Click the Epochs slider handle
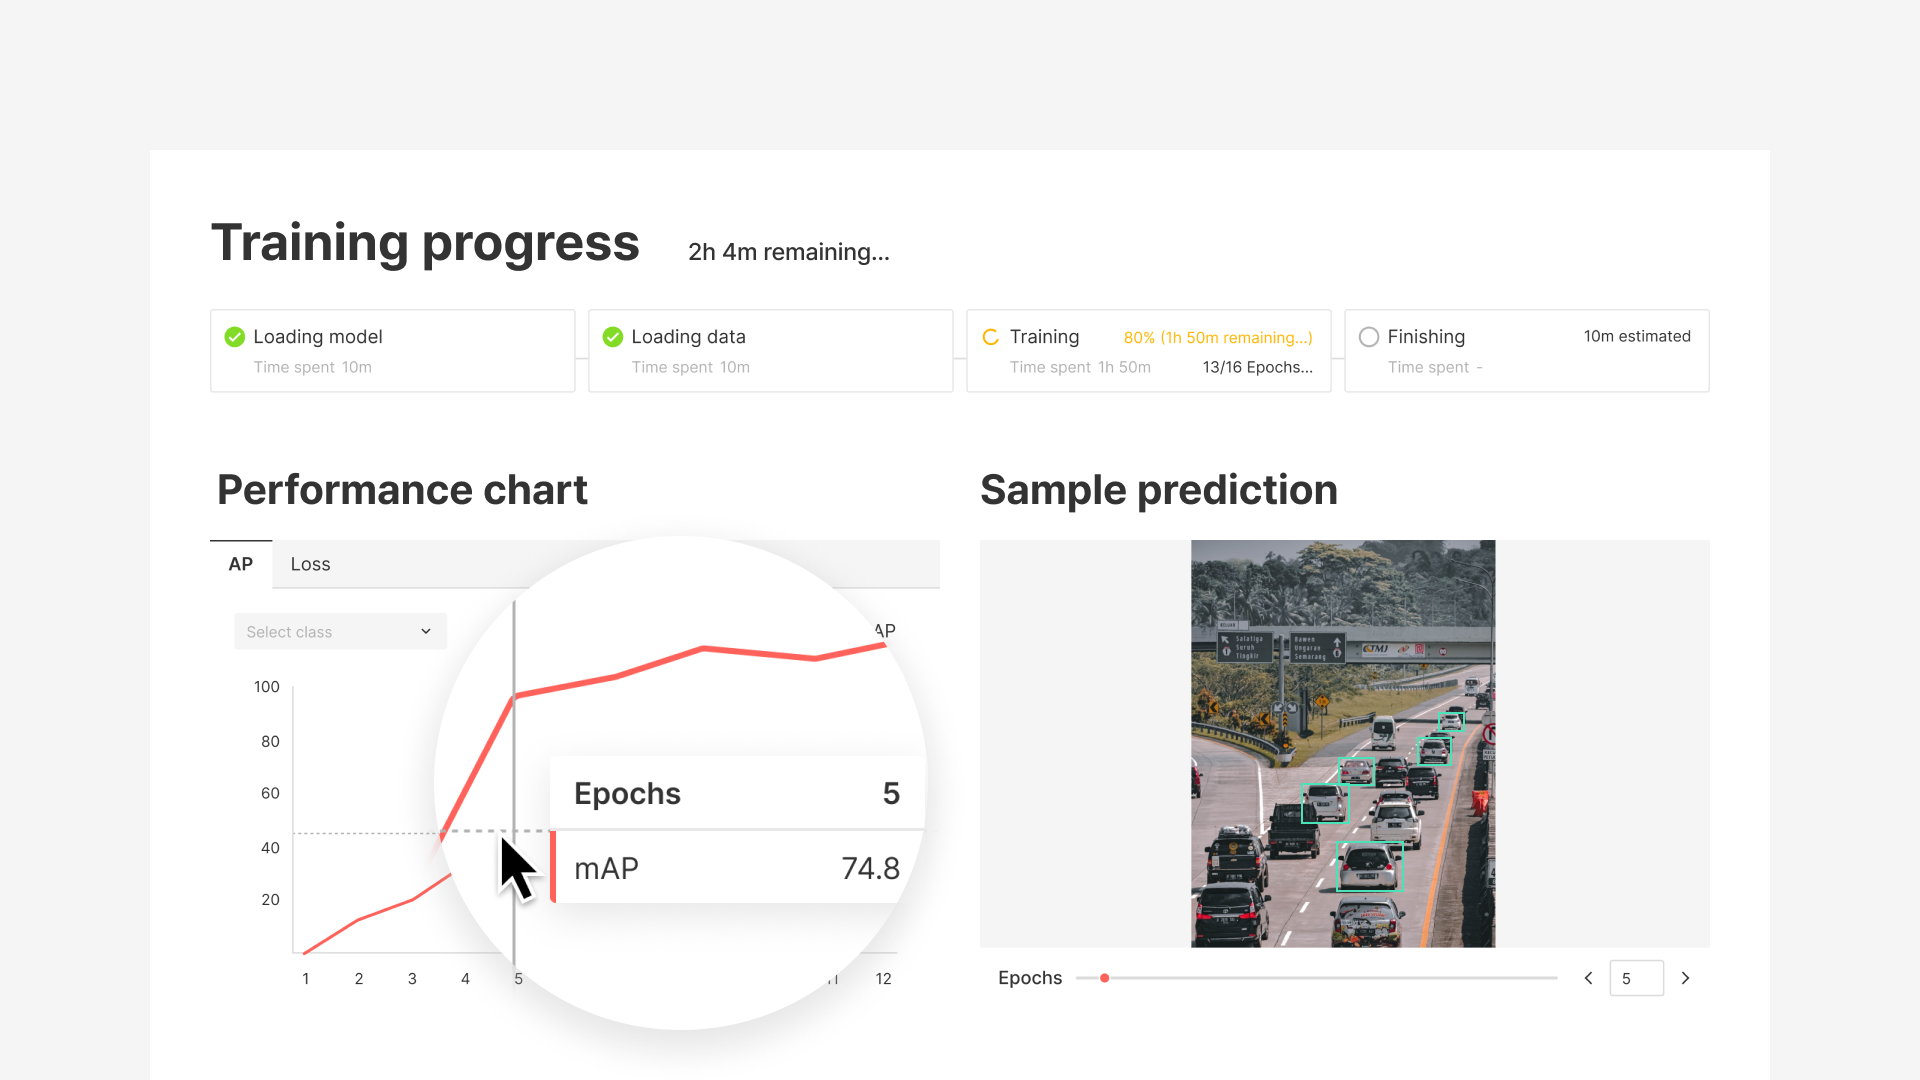1920x1080 pixels. pos(1104,978)
